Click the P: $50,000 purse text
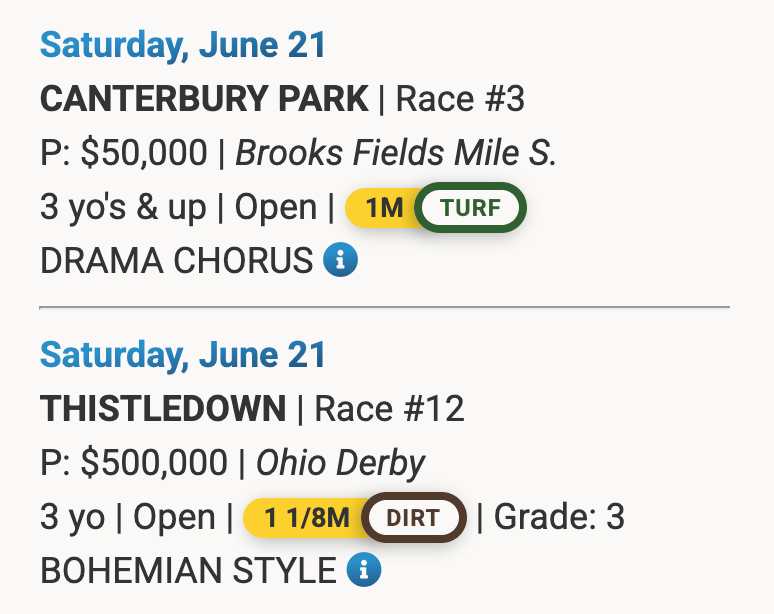Viewport: 774px width, 614px height. pos(124,154)
